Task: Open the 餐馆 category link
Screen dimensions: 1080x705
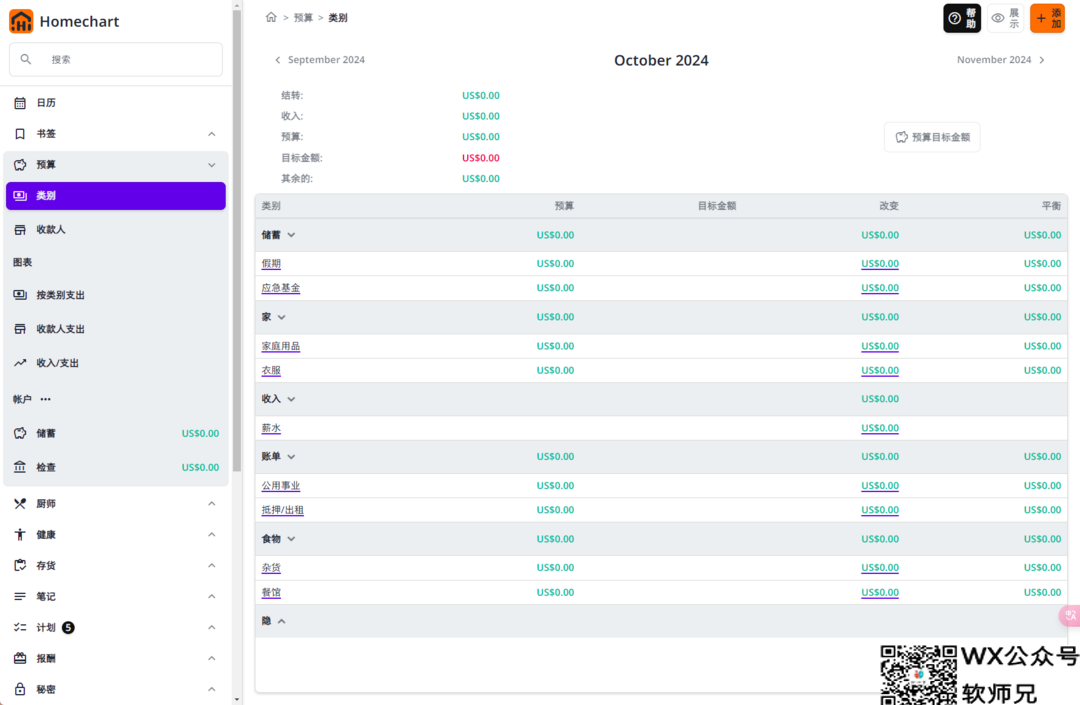Action: click(271, 593)
